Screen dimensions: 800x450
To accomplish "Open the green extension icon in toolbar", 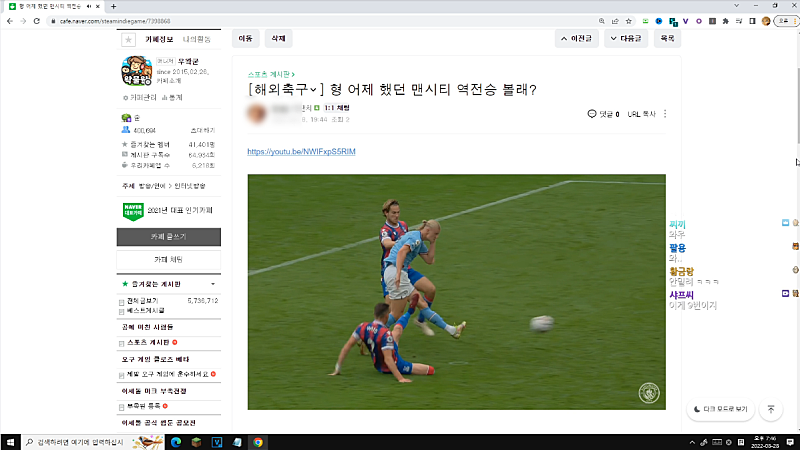I will pos(645,21).
